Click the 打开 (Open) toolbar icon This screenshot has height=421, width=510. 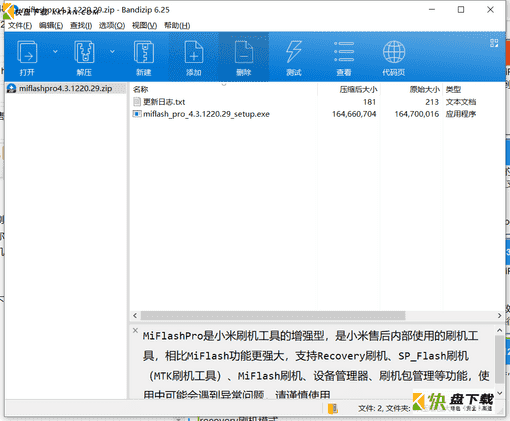pyautogui.click(x=27, y=58)
